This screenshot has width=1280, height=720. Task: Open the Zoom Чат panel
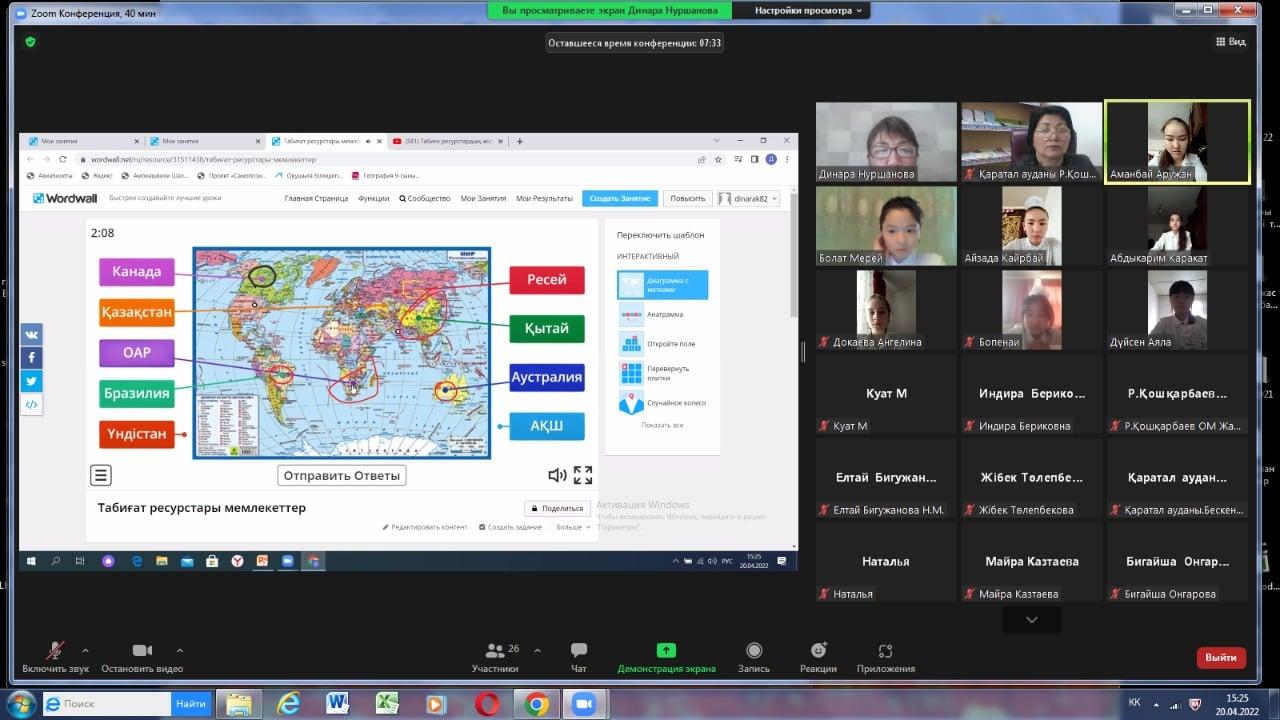pyautogui.click(x=578, y=651)
